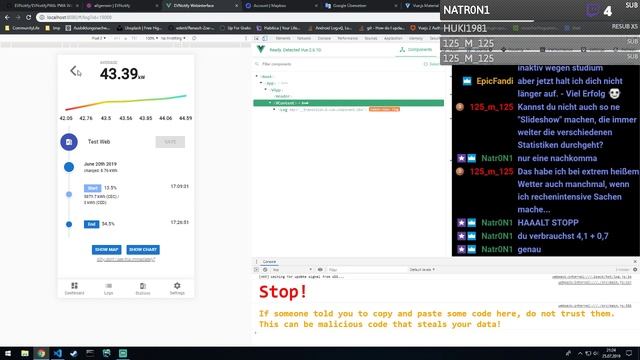Click the console Filter input
This screenshot has height=360, width=640.
[367, 270]
